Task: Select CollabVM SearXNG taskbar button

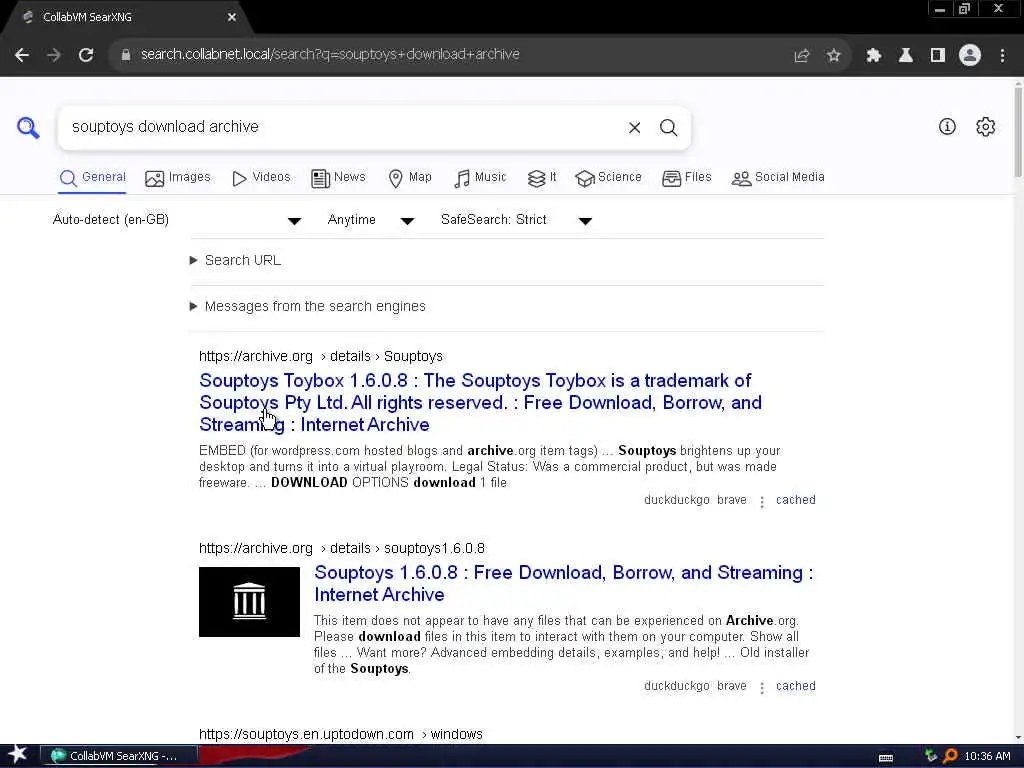Action: [120, 756]
